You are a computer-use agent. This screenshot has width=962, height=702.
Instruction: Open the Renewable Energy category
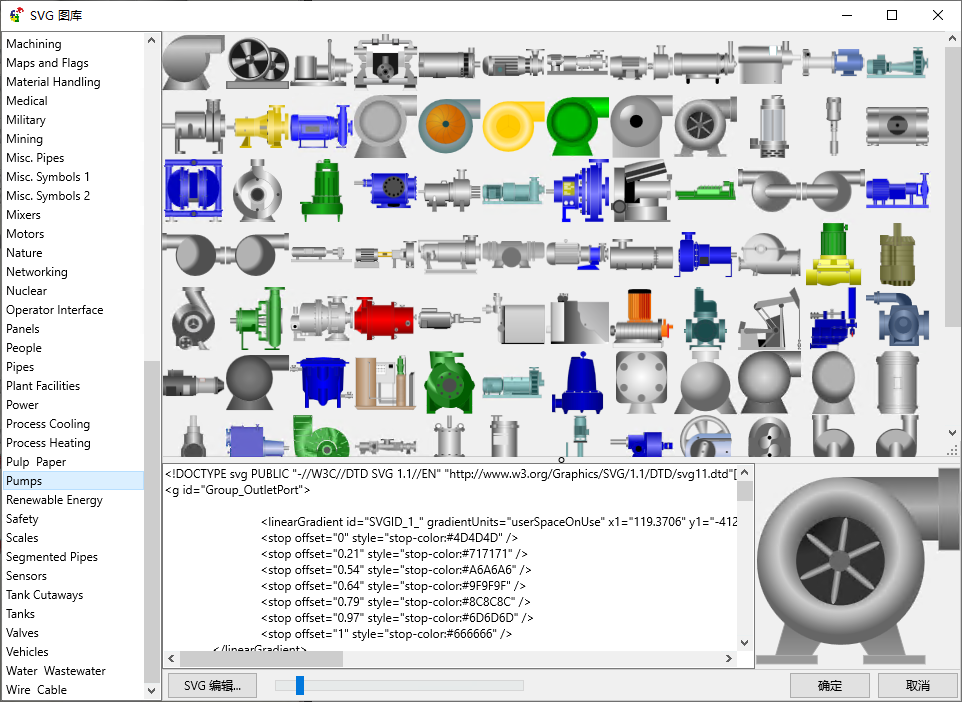click(55, 501)
